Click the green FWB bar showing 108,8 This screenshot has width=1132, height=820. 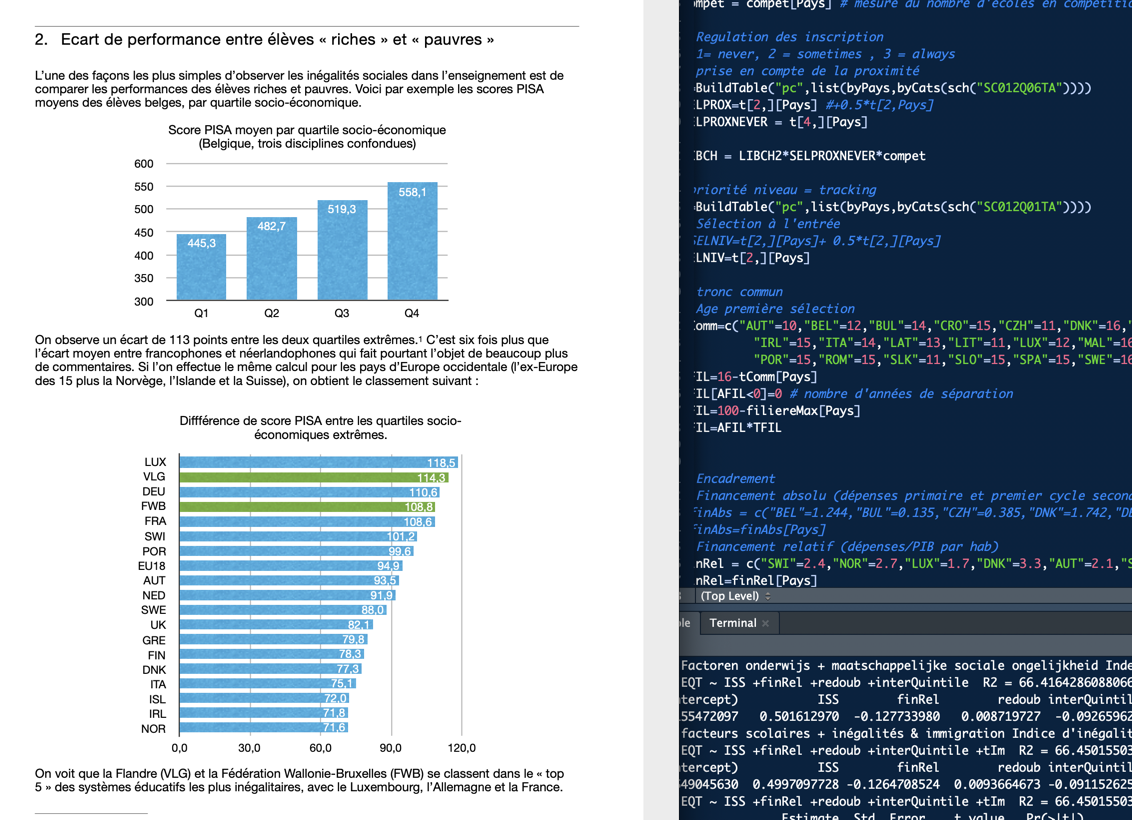pos(306,507)
